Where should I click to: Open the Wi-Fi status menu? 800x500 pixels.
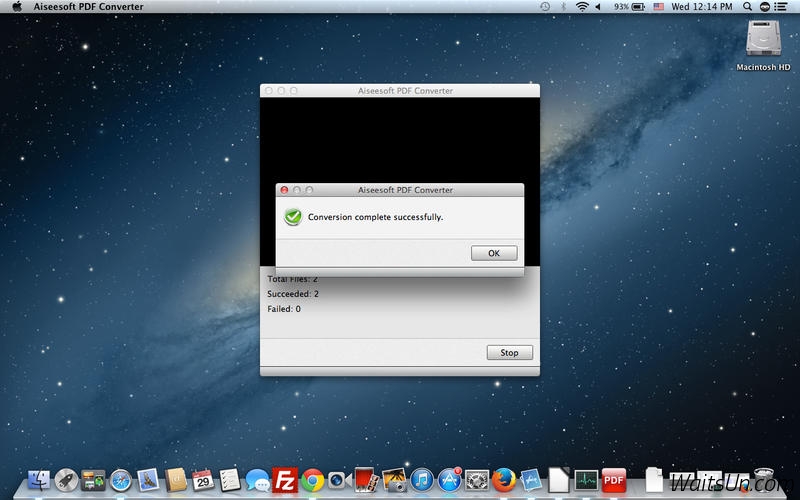point(582,7)
